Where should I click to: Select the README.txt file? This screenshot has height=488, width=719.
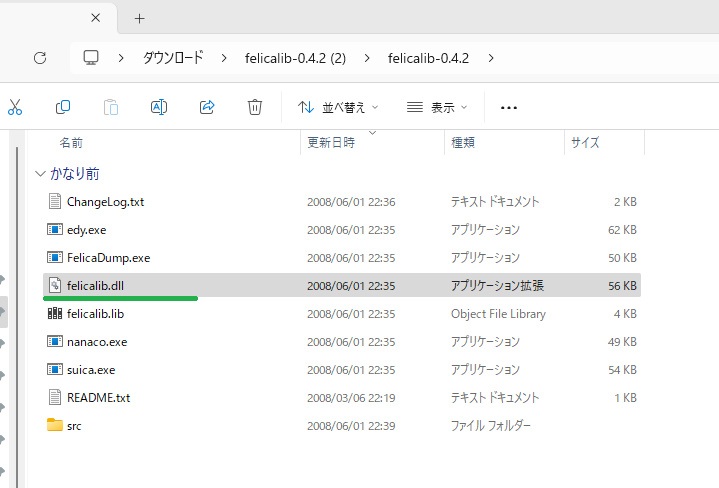tap(98, 397)
